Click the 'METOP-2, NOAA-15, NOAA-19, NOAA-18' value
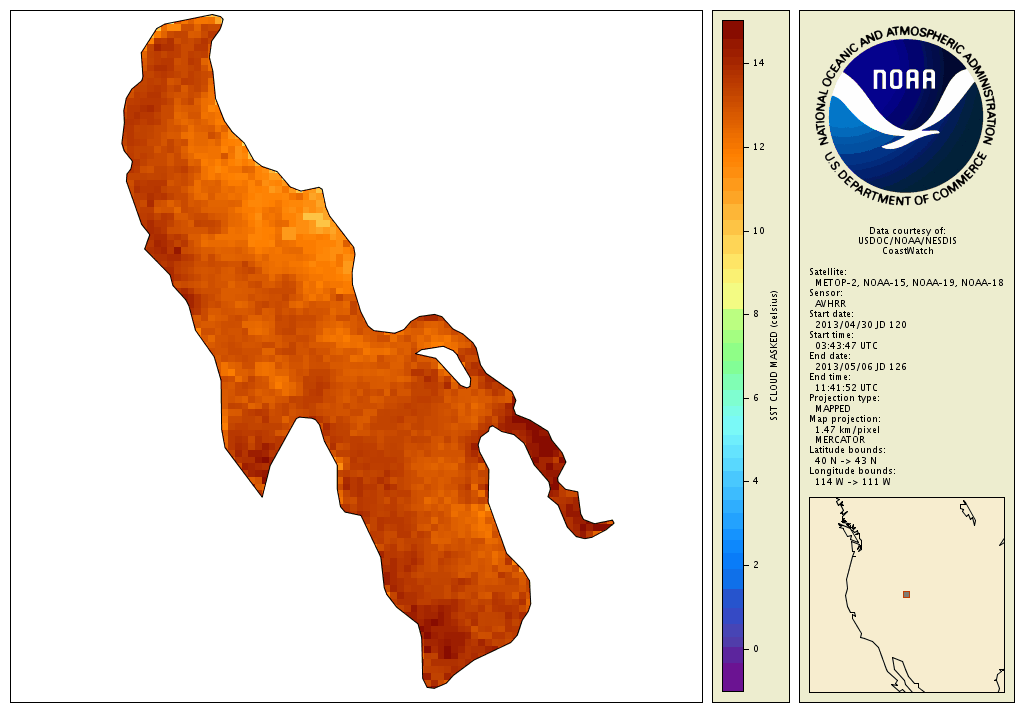Viewport: 1024px width, 712px height. pos(909,283)
